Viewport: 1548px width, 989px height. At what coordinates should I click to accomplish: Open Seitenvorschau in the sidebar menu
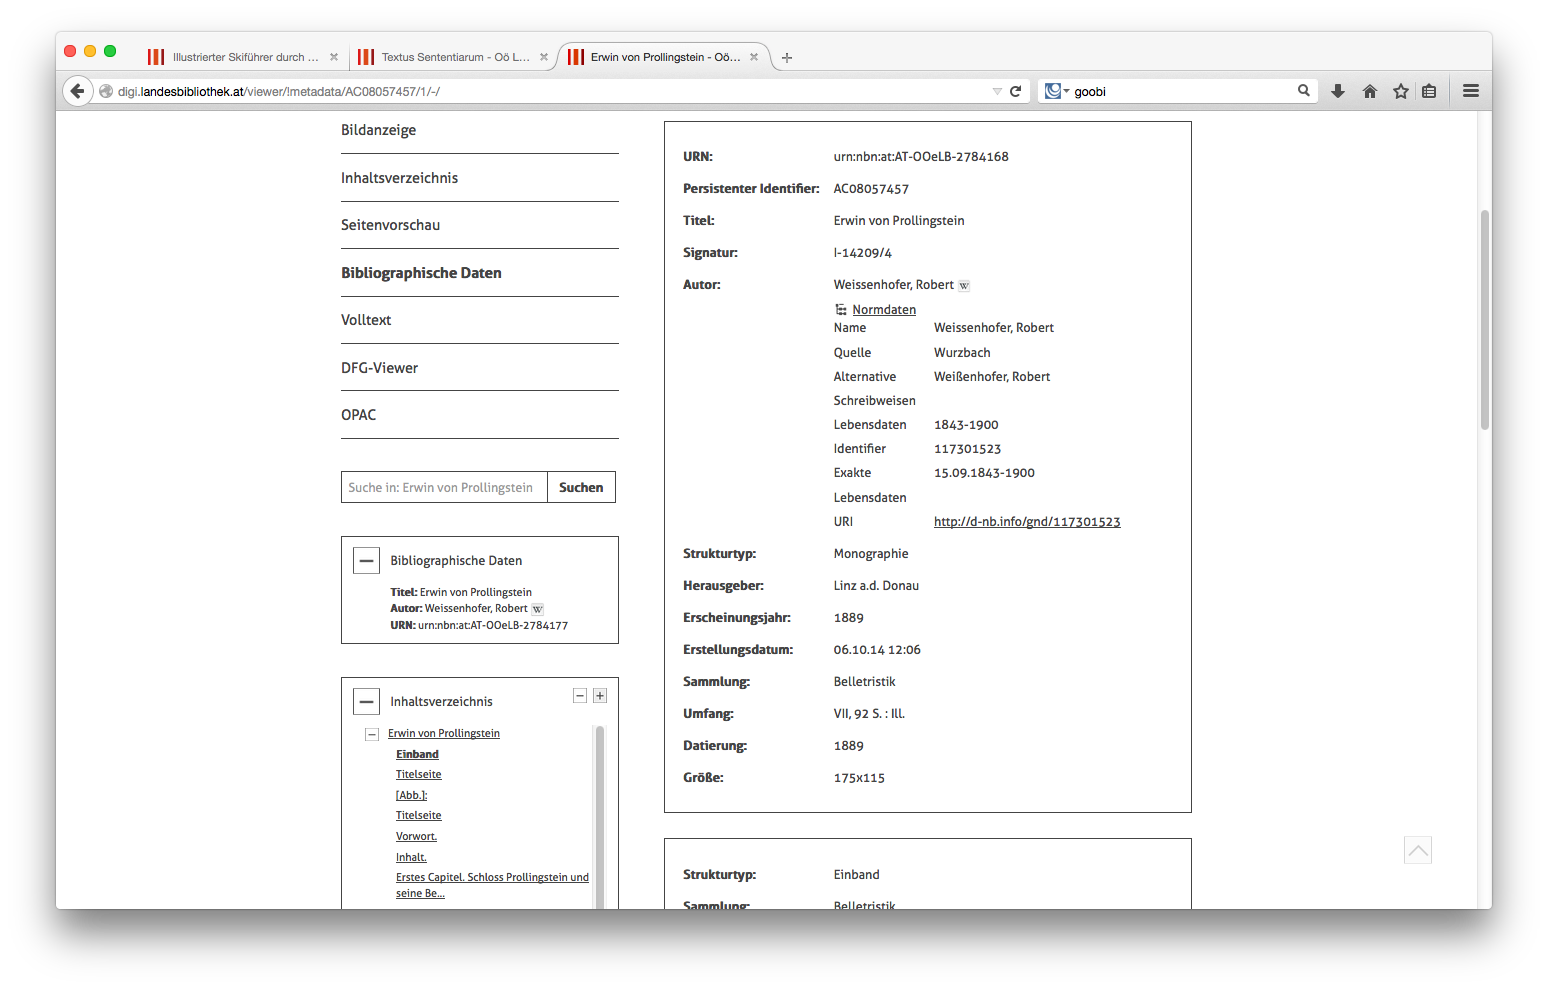coord(390,225)
